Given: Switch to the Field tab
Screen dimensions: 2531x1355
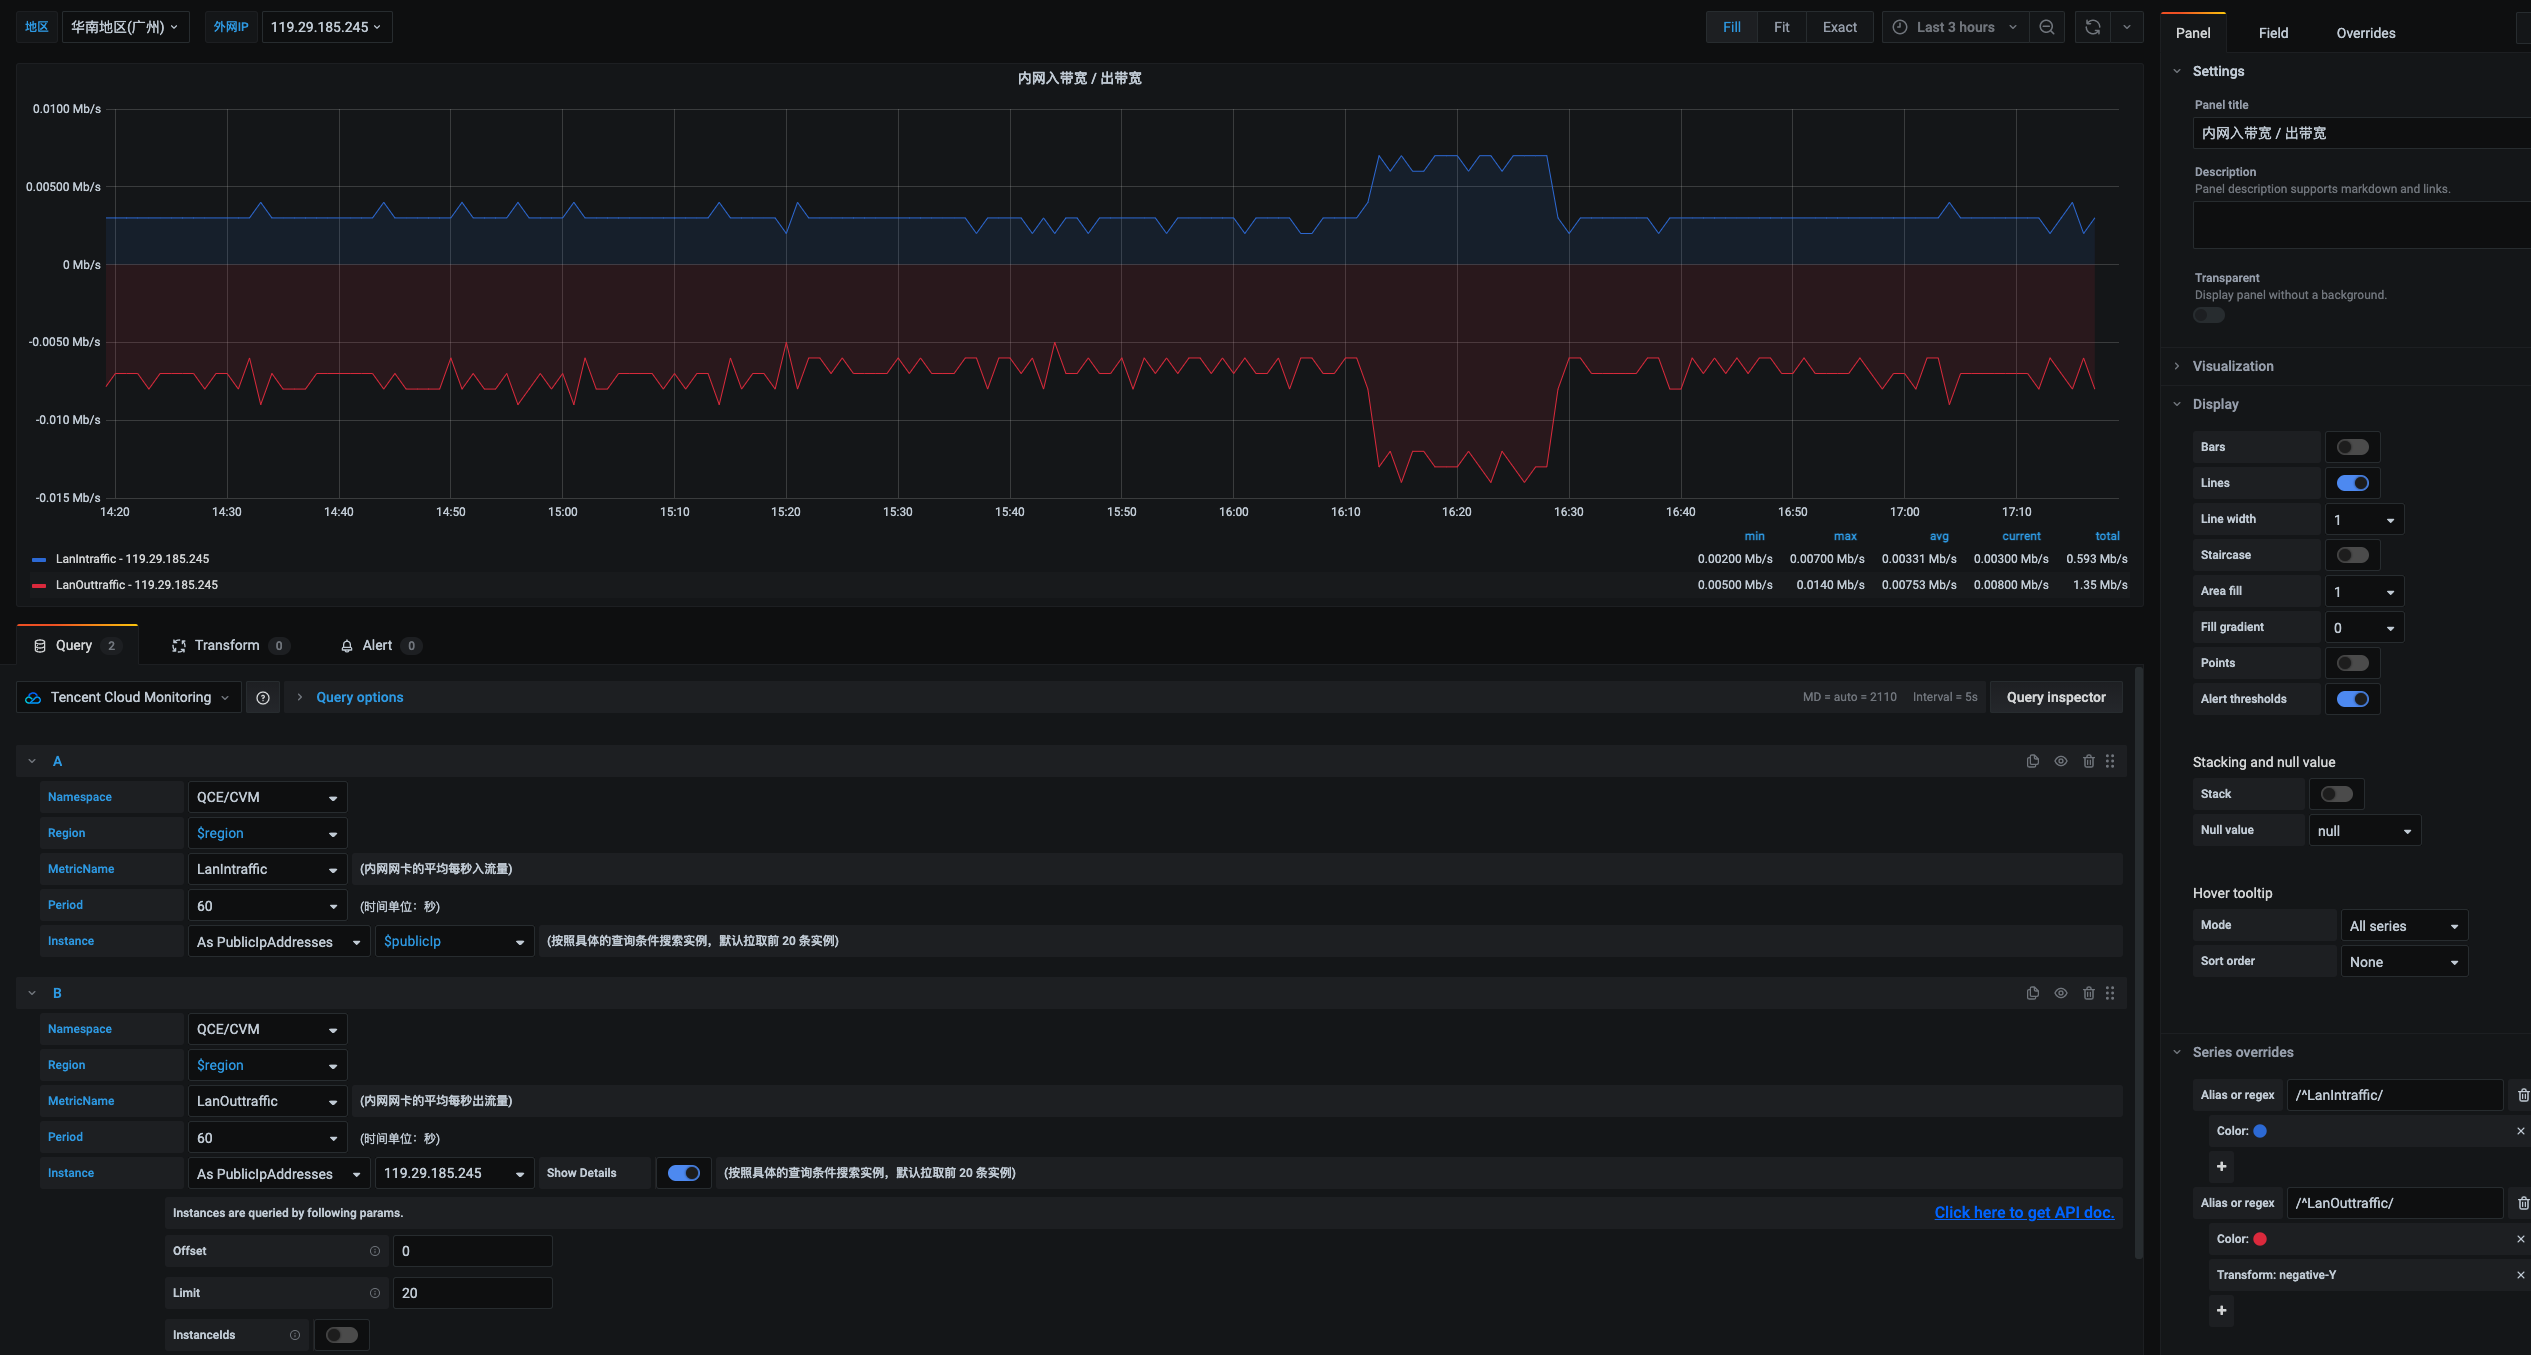Looking at the screenshot, I should 2273,32.
